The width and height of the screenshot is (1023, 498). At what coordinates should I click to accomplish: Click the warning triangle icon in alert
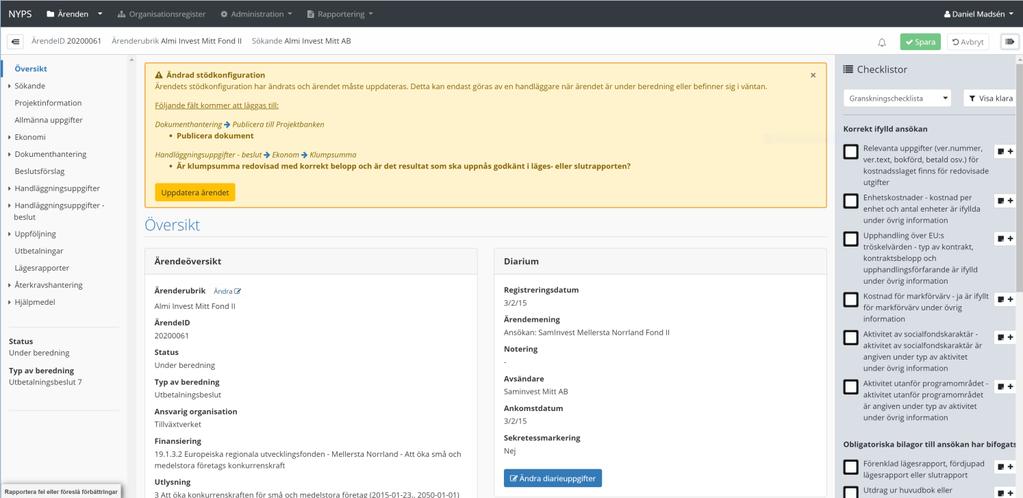click(159, 75)
